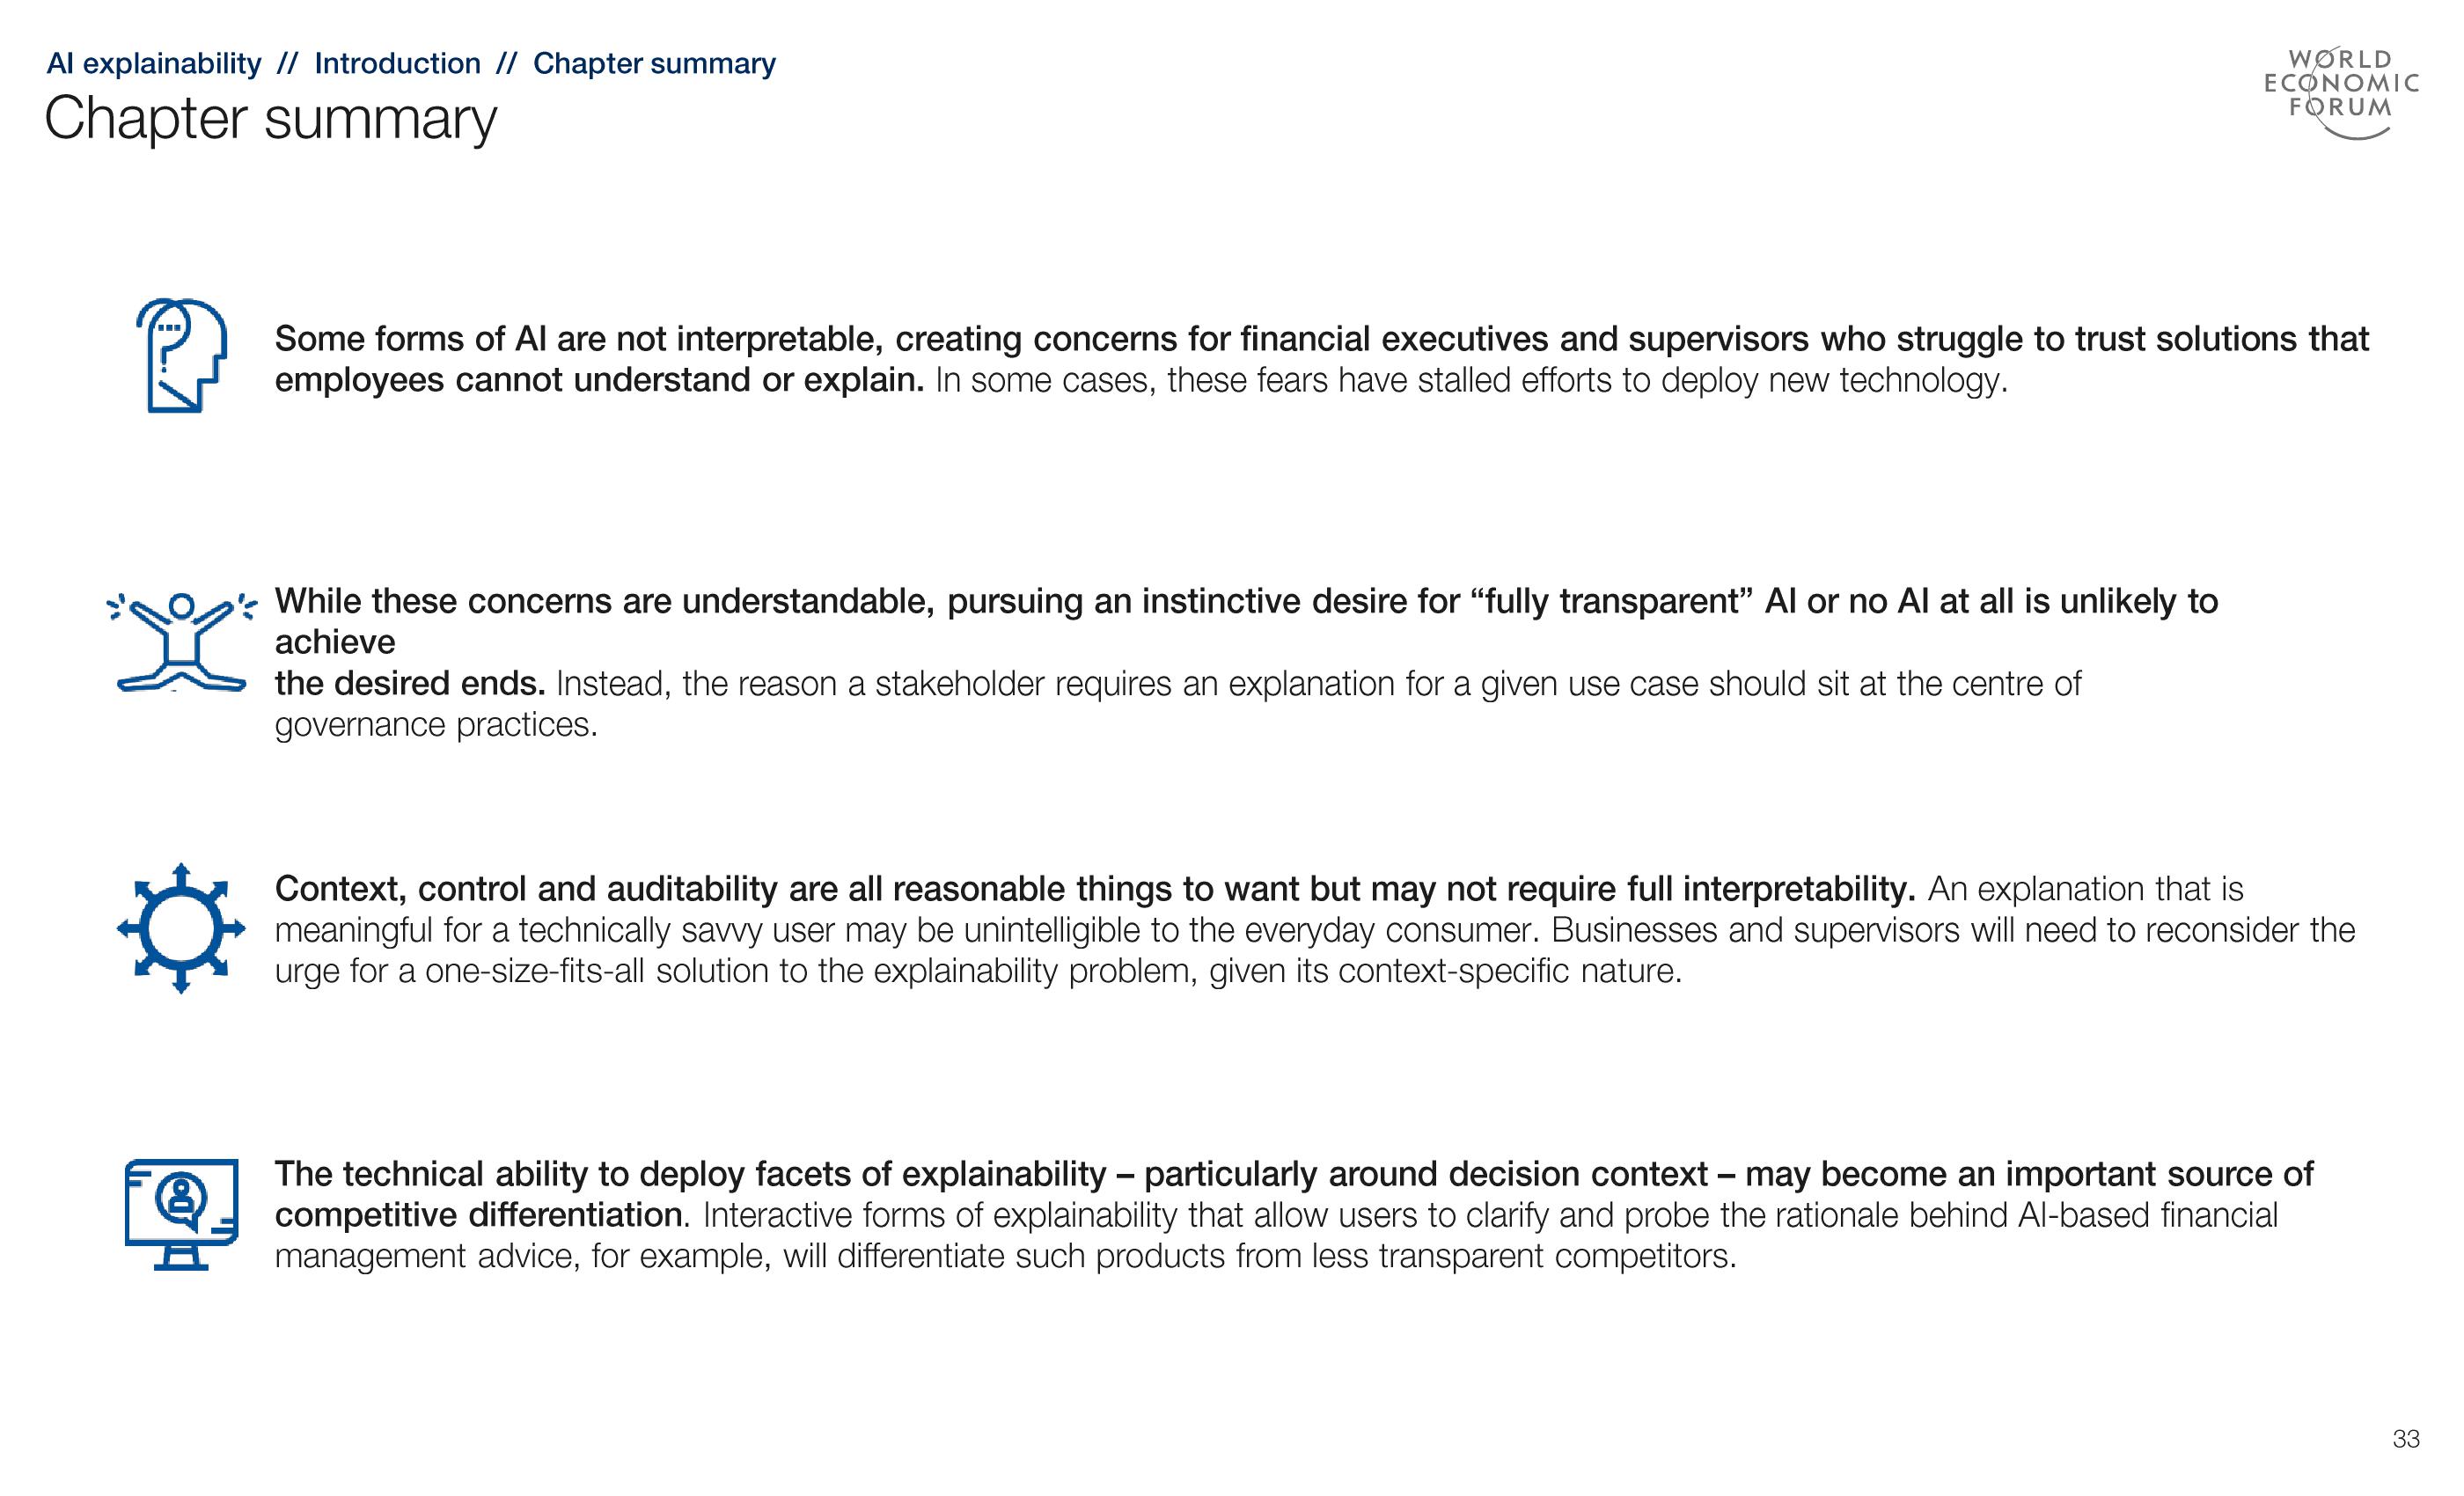2464x1496 pixels.
Task: Click the word 'achieve' on its own line
Action: pos(335,642)
